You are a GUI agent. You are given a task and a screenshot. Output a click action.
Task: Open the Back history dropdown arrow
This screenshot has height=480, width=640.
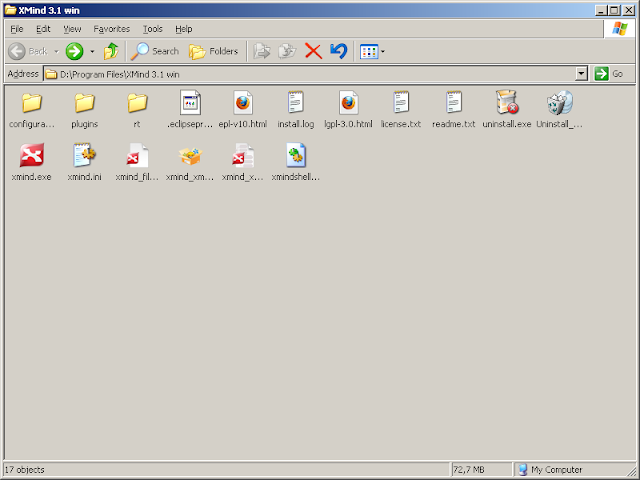56,52
